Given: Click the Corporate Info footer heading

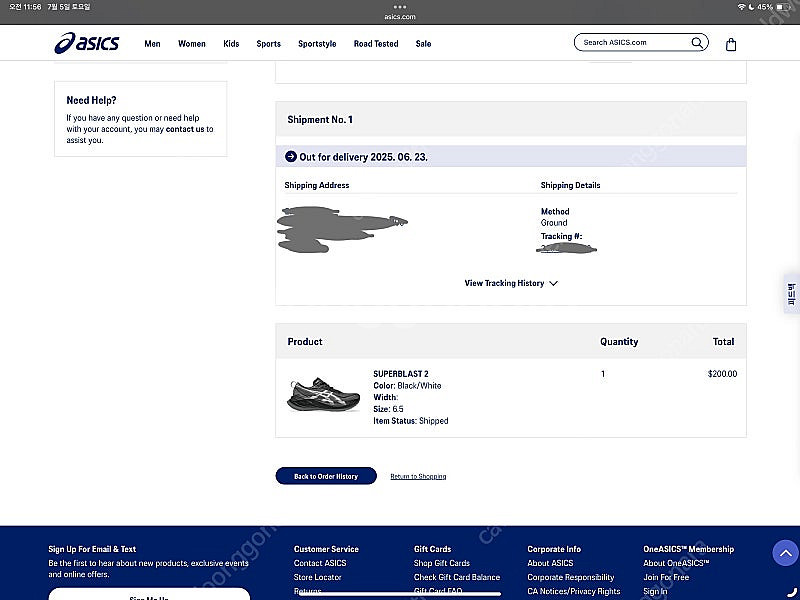Looking at the screenshot, I should pyautogui.click(x=554, y=549).
